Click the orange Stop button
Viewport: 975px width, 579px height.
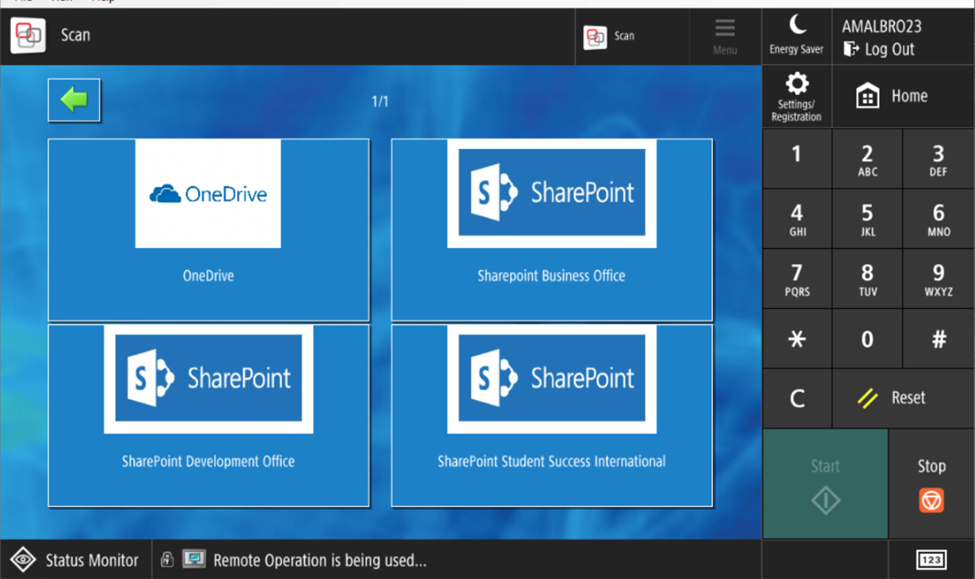point(931,483)
